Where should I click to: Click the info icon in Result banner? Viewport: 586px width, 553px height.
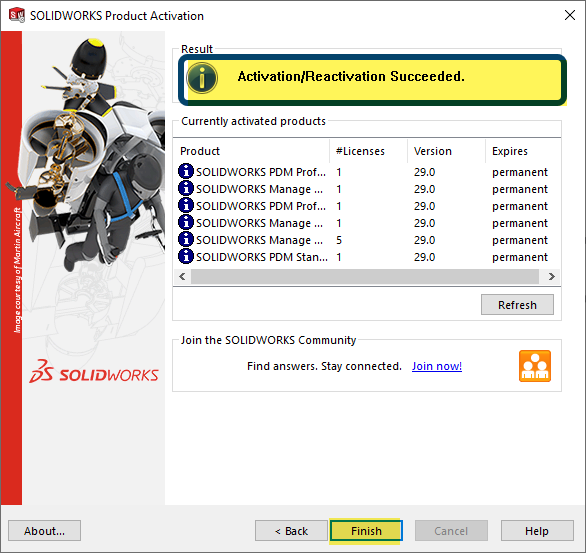tap(202, 78)
